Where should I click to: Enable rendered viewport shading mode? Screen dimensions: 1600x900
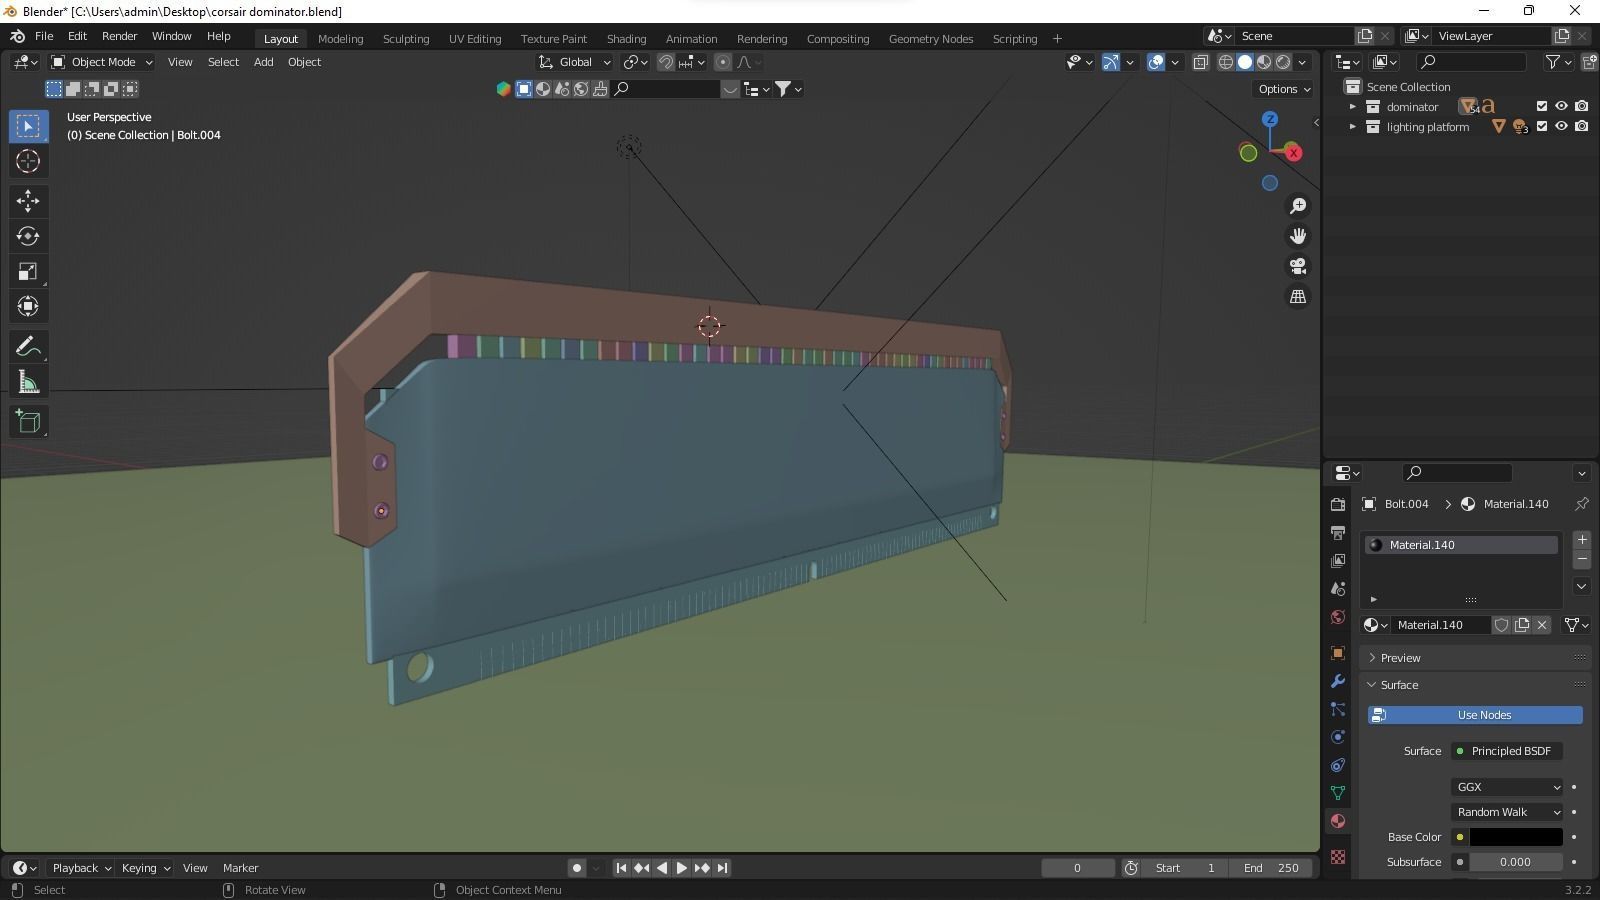coord(1283,62)
